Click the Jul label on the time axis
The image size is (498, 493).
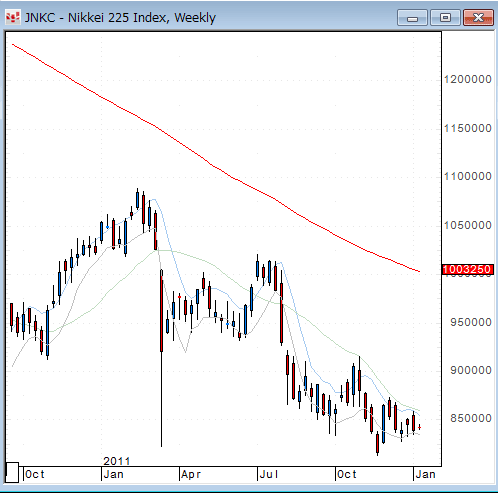pos(269,474)
